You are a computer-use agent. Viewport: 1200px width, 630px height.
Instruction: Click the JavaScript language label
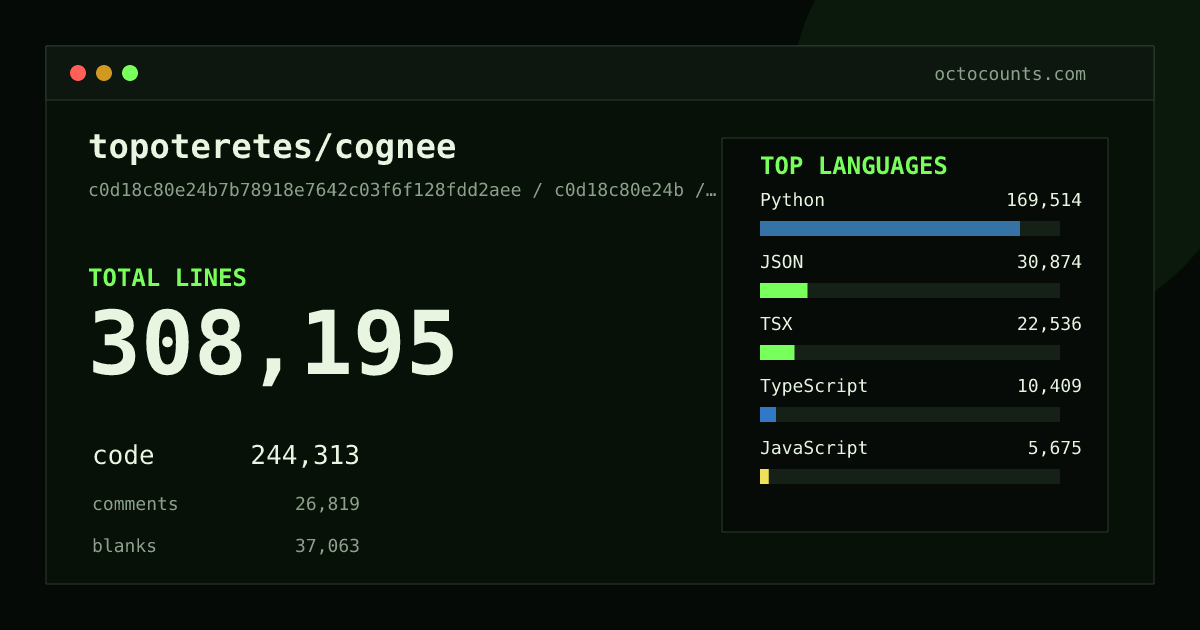coord(814,449)
